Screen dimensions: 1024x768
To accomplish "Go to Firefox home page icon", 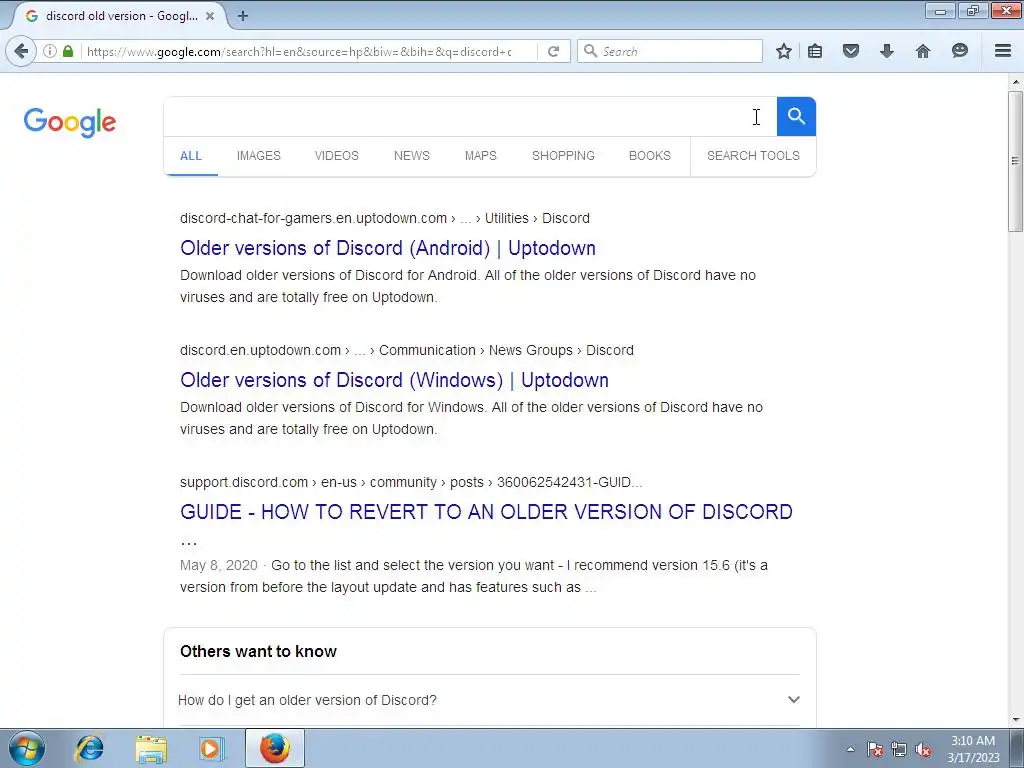I will (x=923, y=51).
